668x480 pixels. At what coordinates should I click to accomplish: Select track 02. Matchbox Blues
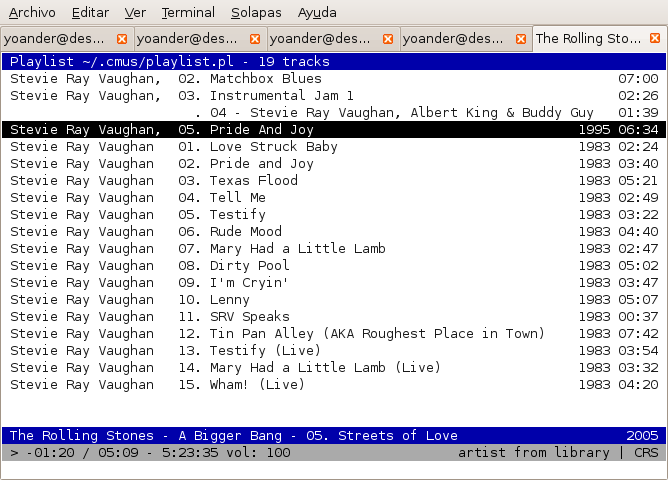tap(334, 79)
